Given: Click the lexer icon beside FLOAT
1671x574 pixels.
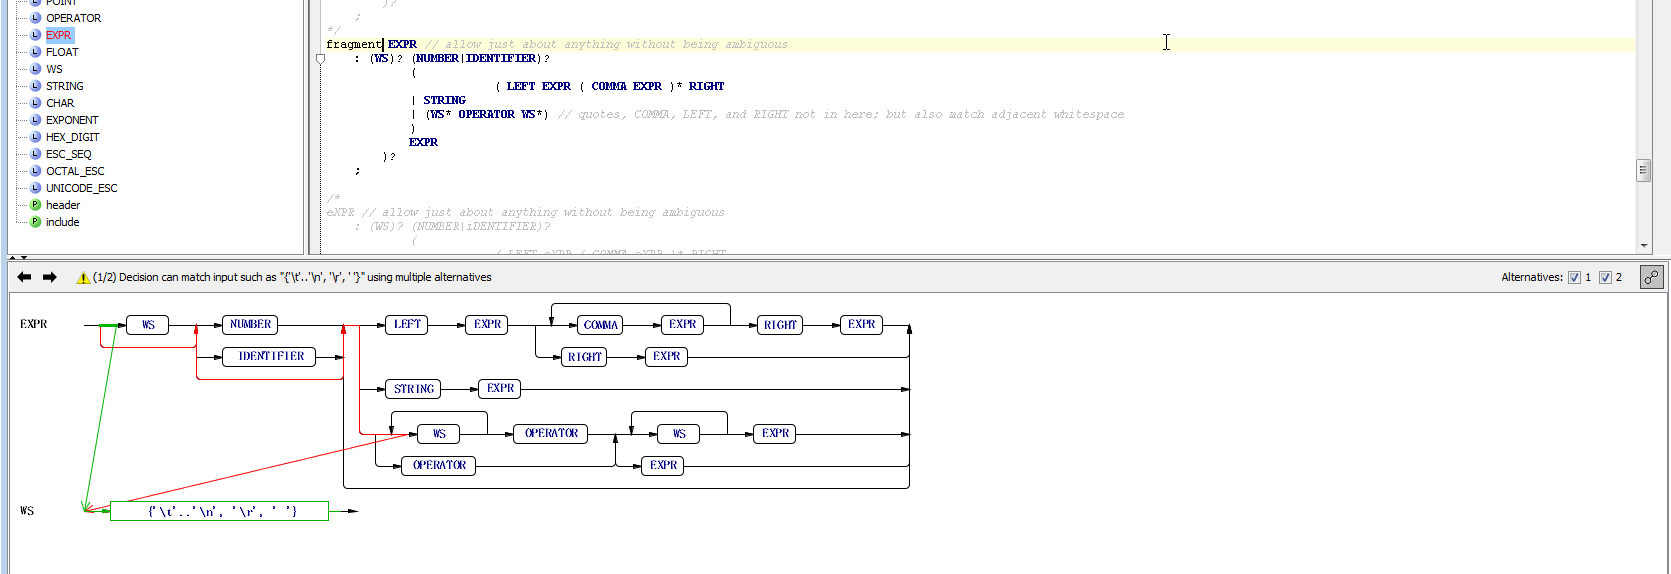Looking at the screenshot, I should click(x=36, y=52).
